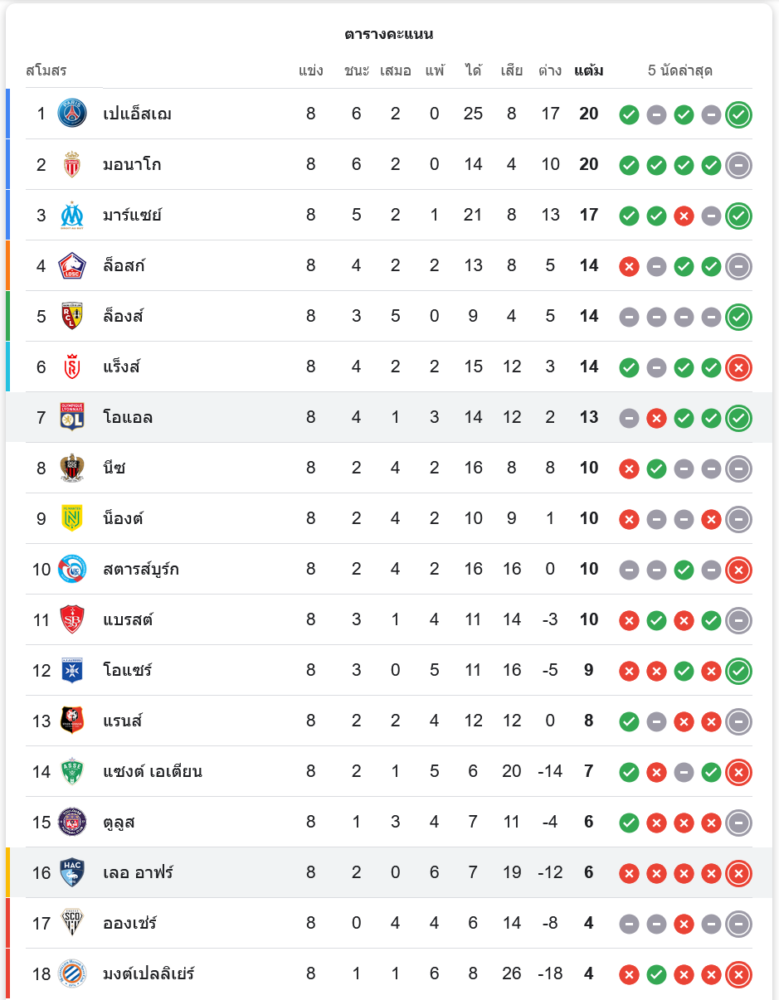This screenshot has height=1000, width=779.
Task: Click the ชนะ wins column header
Action: click(357, 70)
